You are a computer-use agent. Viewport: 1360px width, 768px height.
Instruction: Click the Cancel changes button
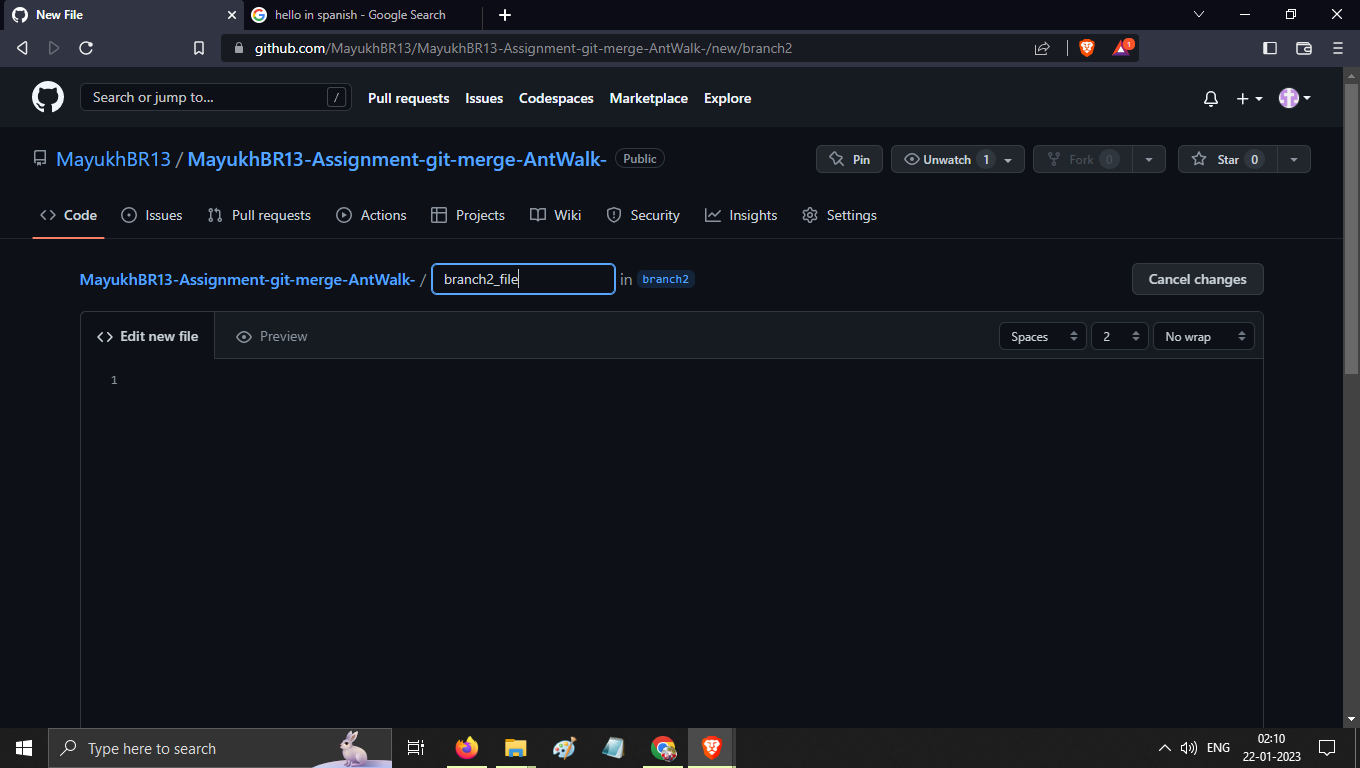tap(1197, 279)
